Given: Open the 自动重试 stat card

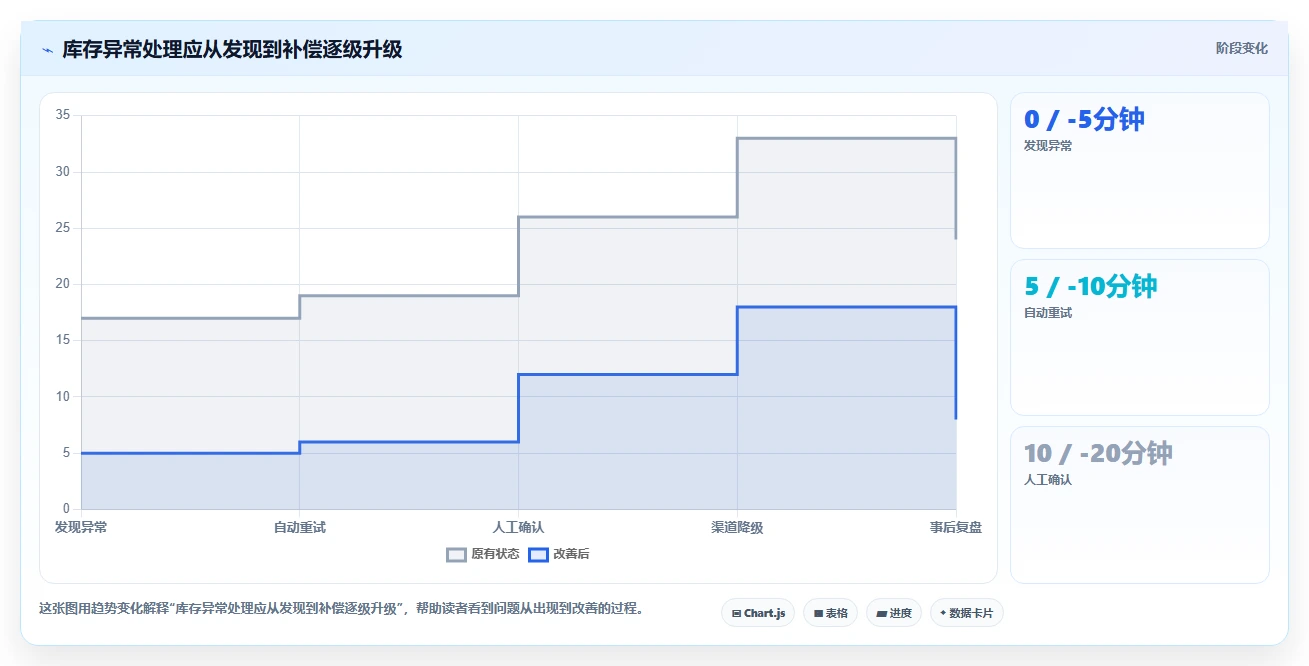Looking at the screenshot, I should [x=1140, y=337].
